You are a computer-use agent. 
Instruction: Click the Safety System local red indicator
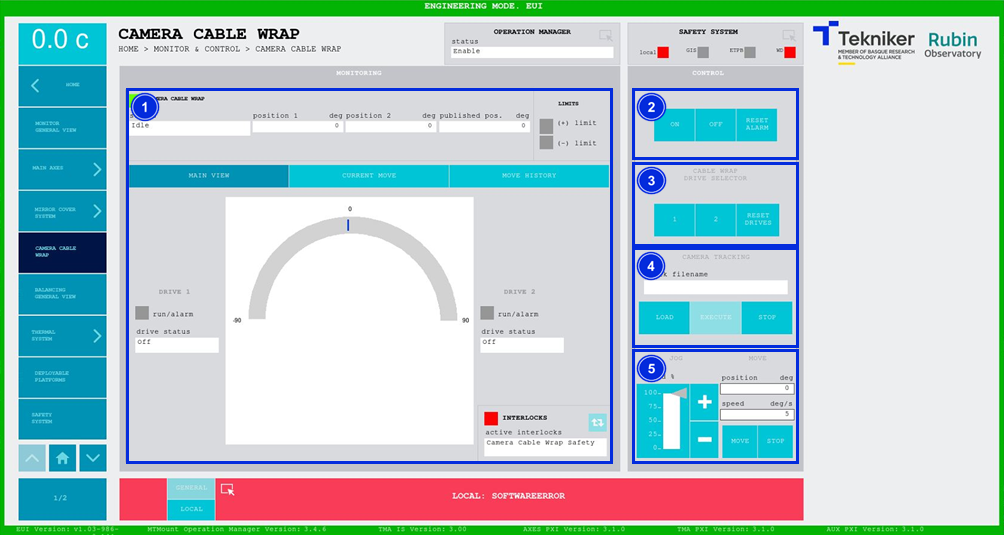point(663,52)
